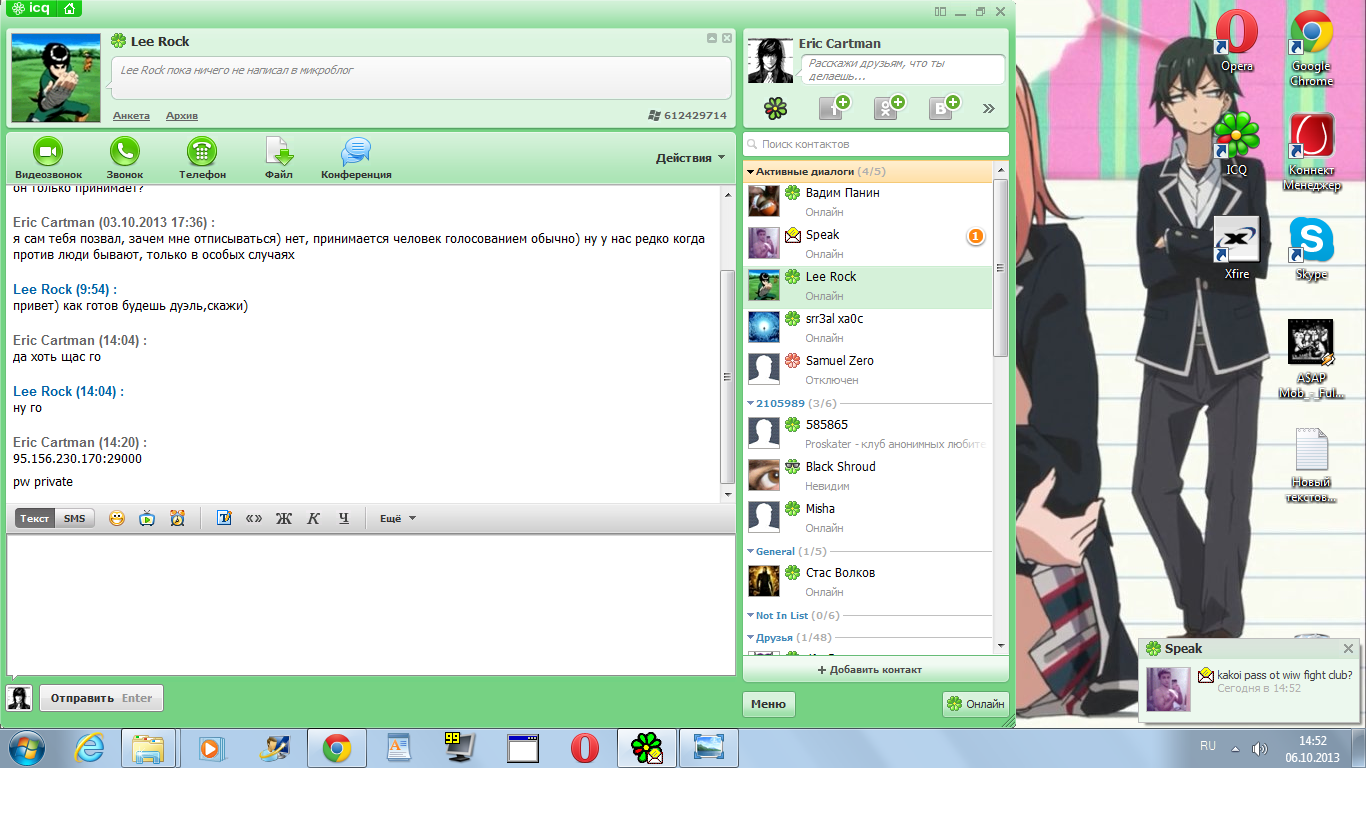Image resolution: width=1366 pixels, height=819 pixels.
Task: Click the green Звонок call icon
Action: (125, 152)
